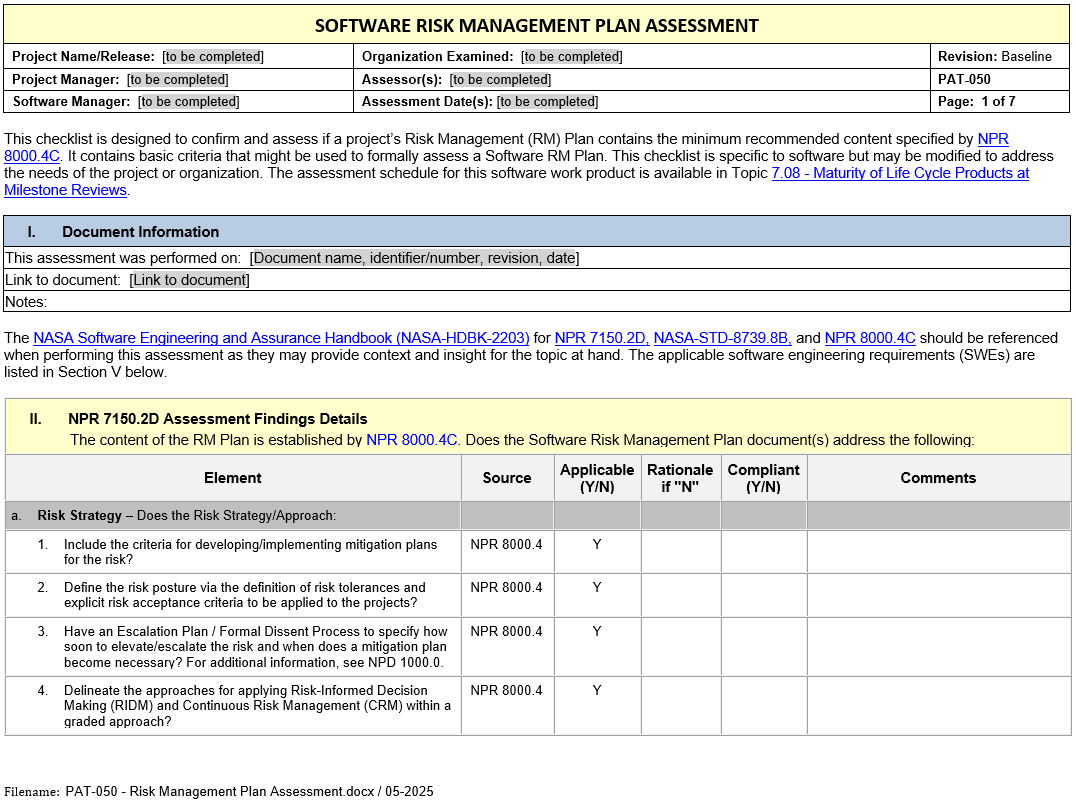Image resolution: width=1076 pixels, height=800 pixels.
Task: Click the Software Manager placeholder field
Action: [x=189, y=101]
